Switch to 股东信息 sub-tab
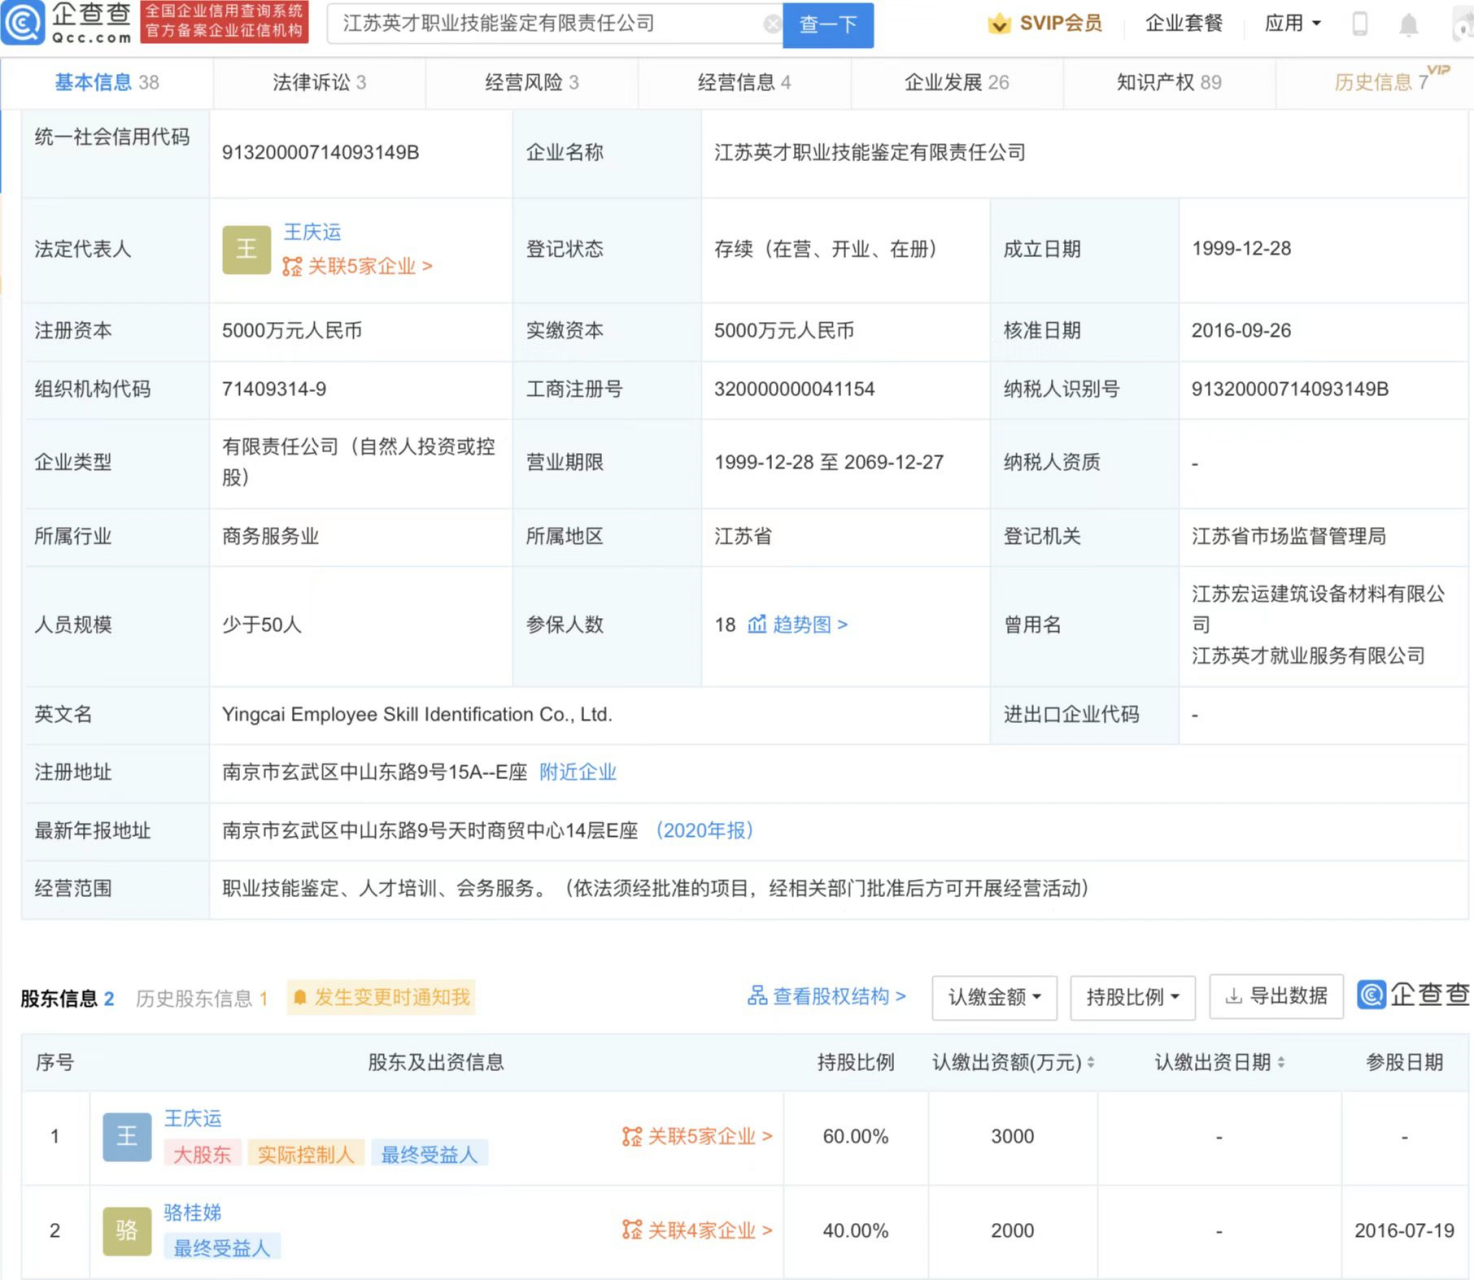The height and width of the screenshot is (1280, 1474). pos(67,998)
